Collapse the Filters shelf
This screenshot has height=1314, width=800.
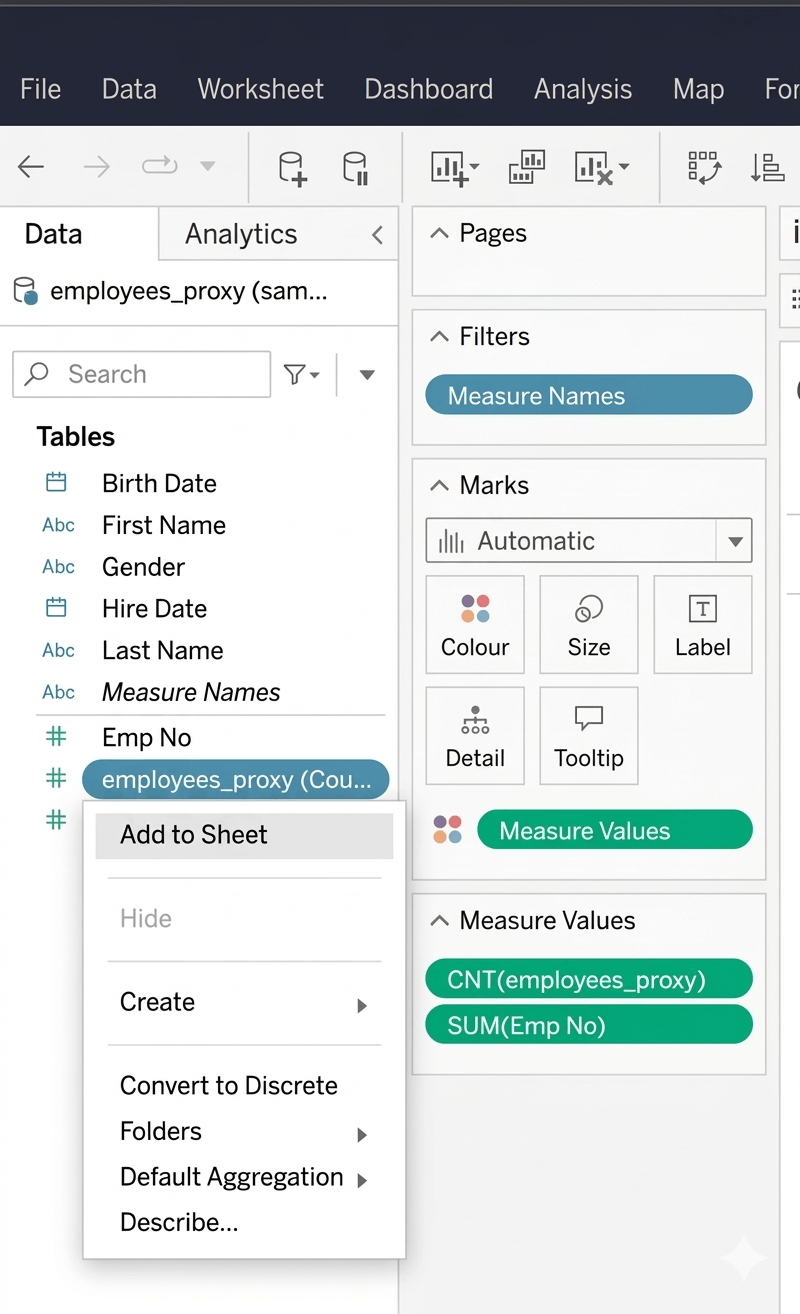439,337
